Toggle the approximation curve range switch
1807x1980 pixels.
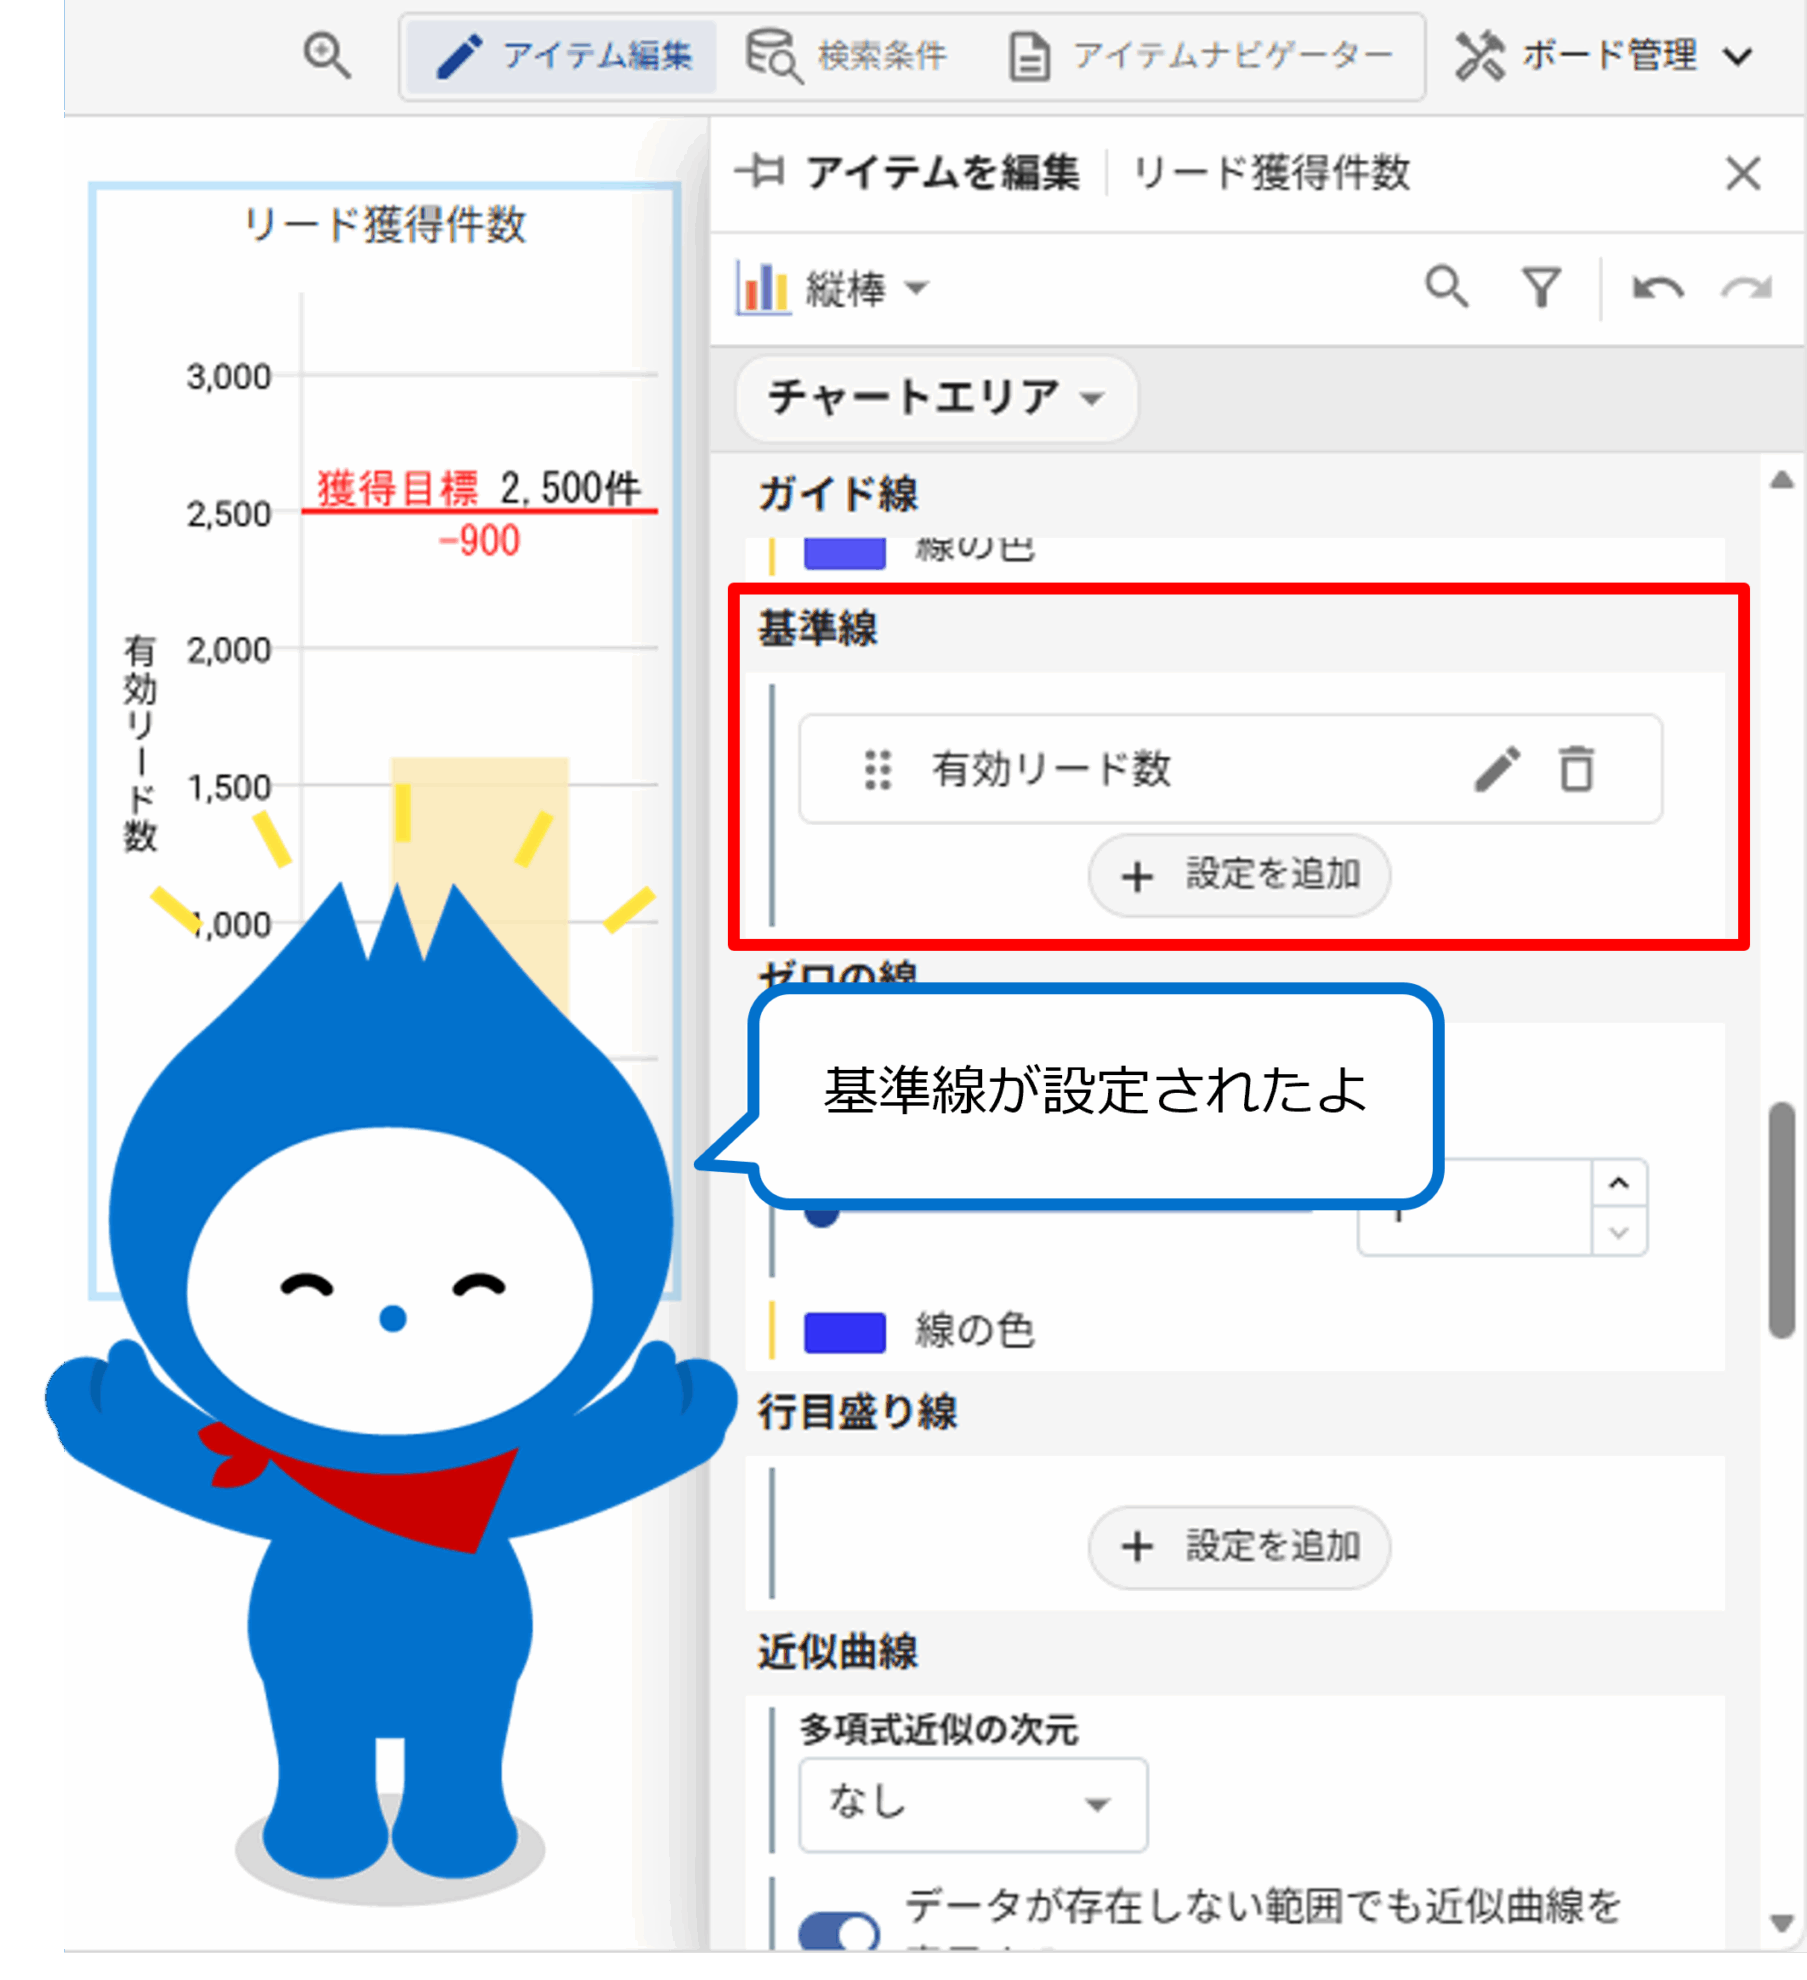point(839,1931)
